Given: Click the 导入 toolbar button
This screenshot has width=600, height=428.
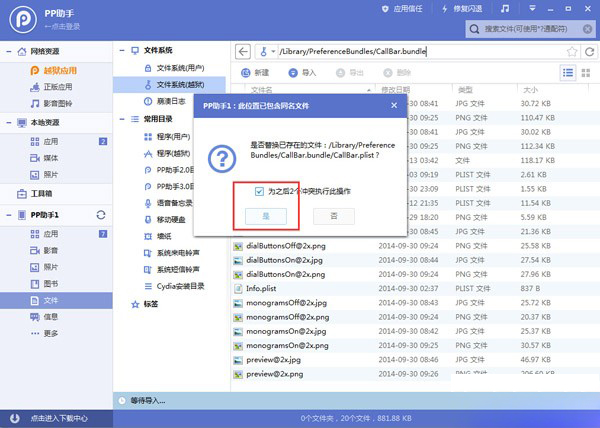Looking at the screenshot, I should click(302, 73).
